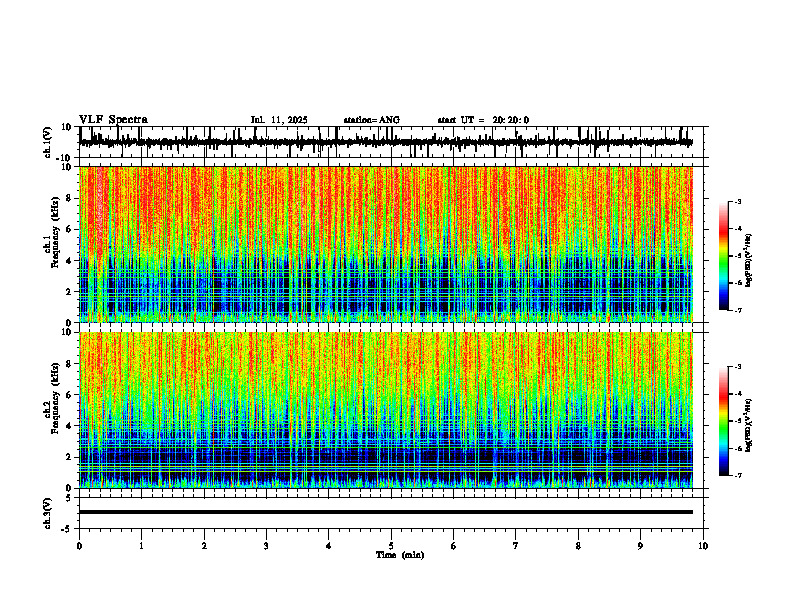Viewport: 792px width, 612px height.
Task: Click the "6" kHz tick on ch.1 frequency axis
Action: click(70, 229)
